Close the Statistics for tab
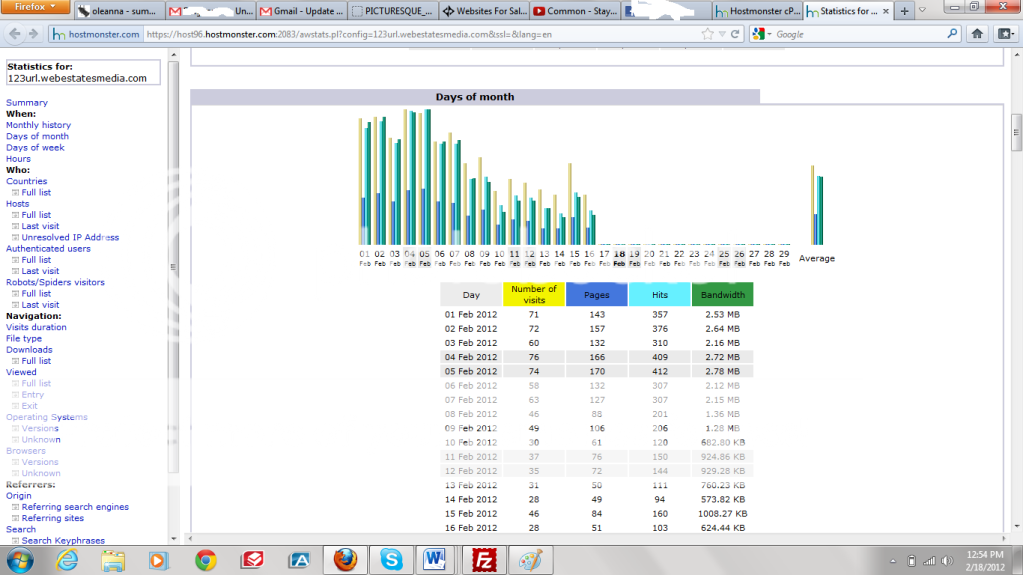 pos(885,11)
